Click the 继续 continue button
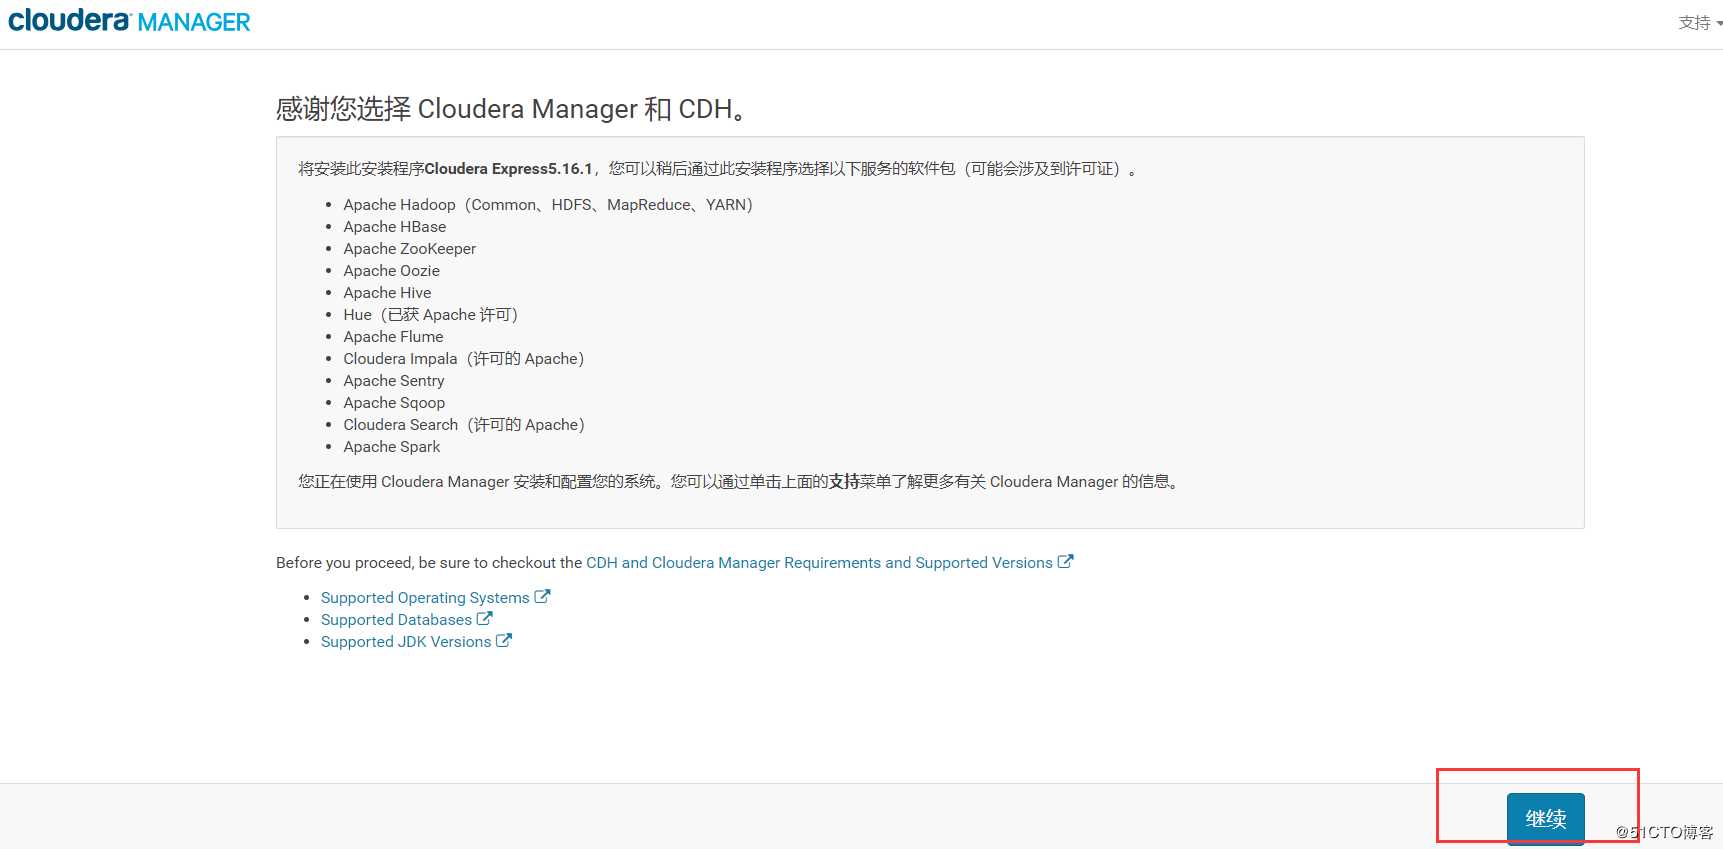 tap(1546, 818)
